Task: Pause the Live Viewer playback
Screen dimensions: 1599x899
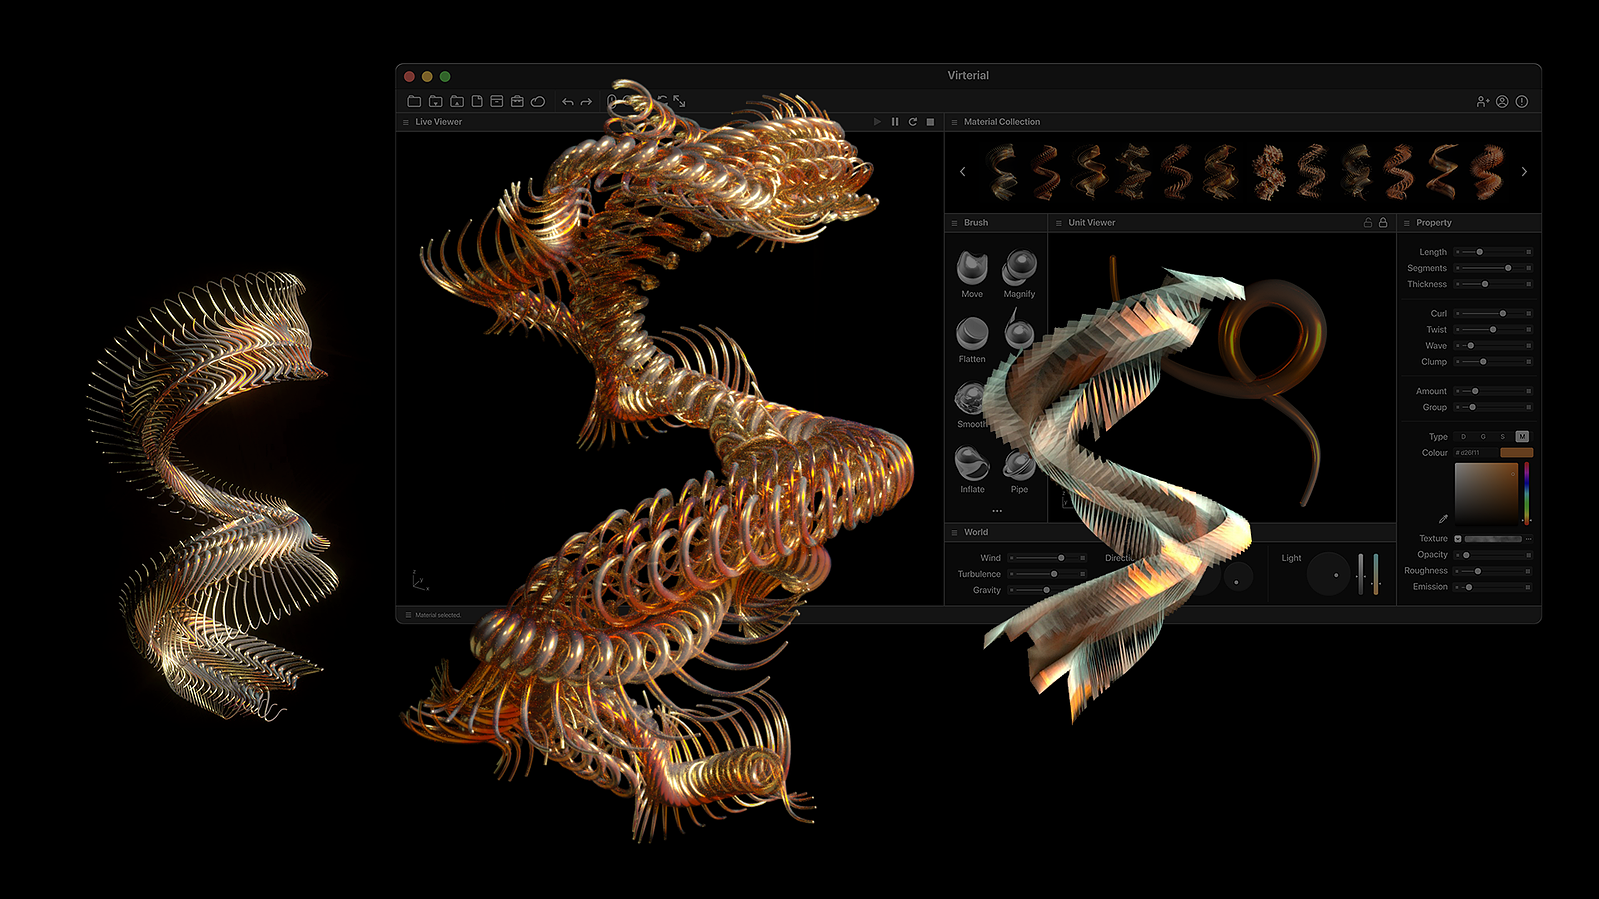Action: point(895,122)
